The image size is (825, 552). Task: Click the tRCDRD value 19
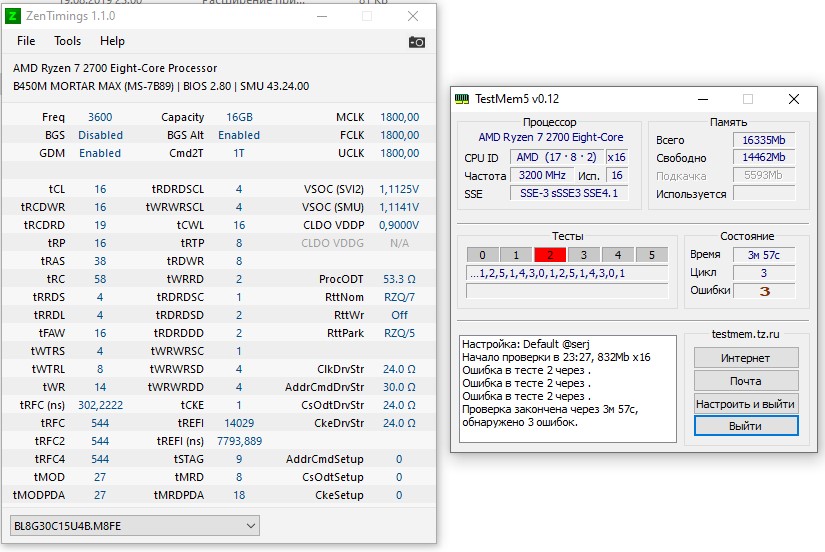[x=100, y=225]
